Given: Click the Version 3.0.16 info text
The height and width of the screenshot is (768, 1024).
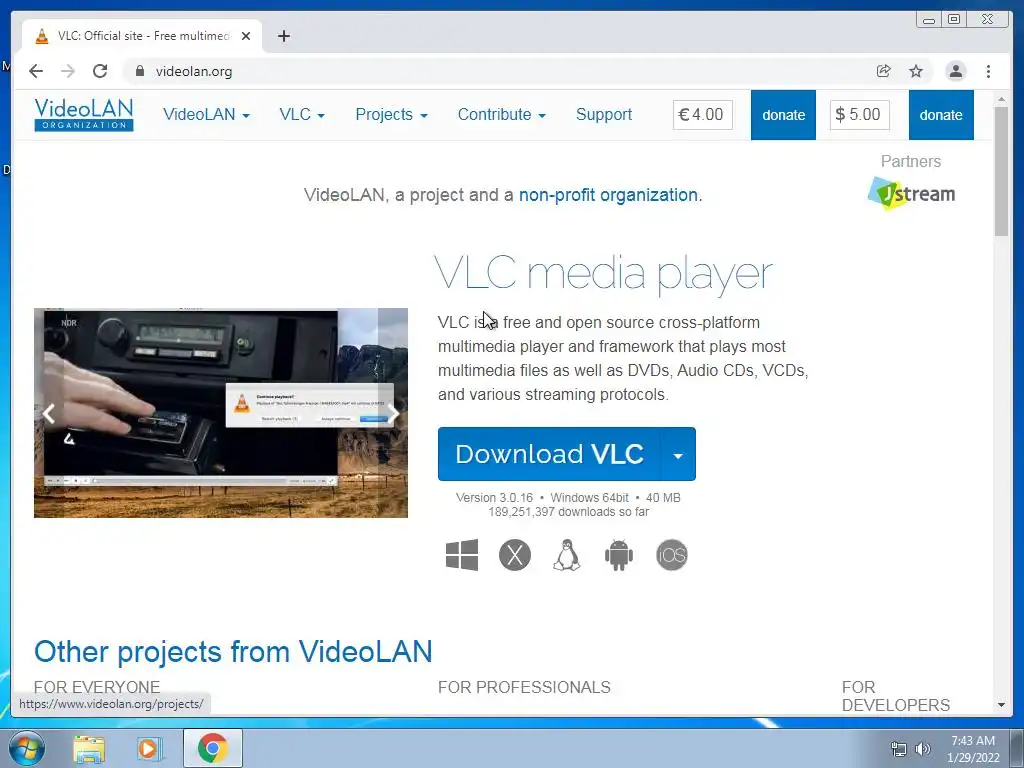Looking at the screenshot, I should 568,498.
